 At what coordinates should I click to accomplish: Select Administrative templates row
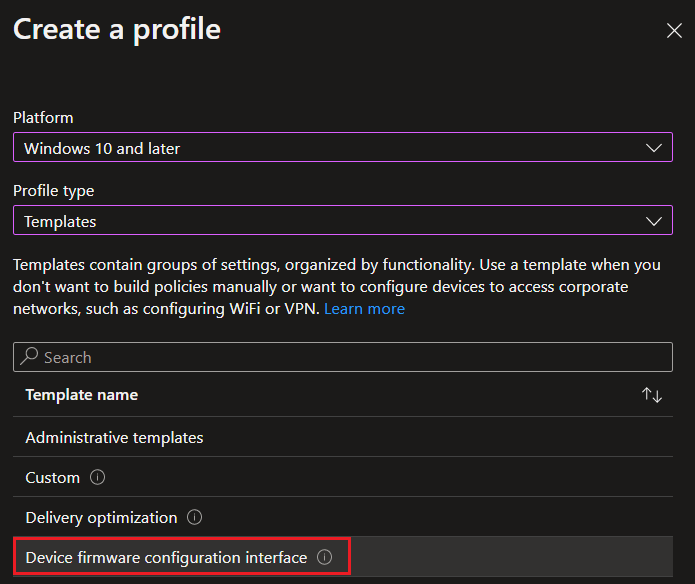[343, 437]
